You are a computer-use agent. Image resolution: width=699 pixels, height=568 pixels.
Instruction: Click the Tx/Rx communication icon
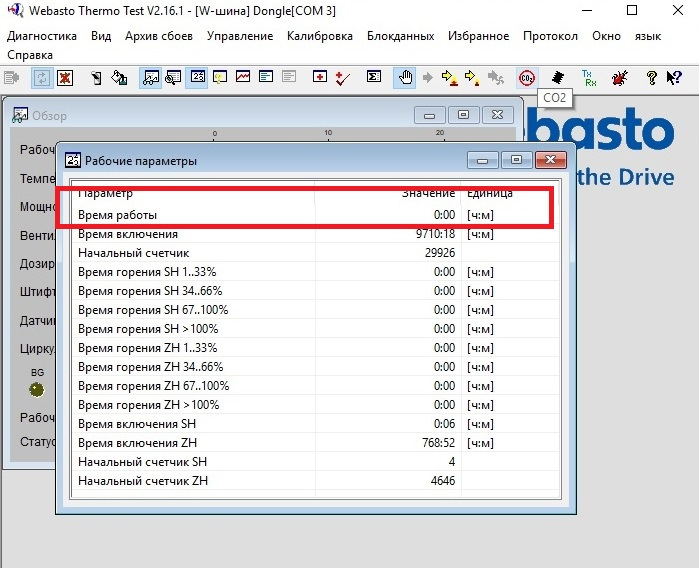pos(588,77)
